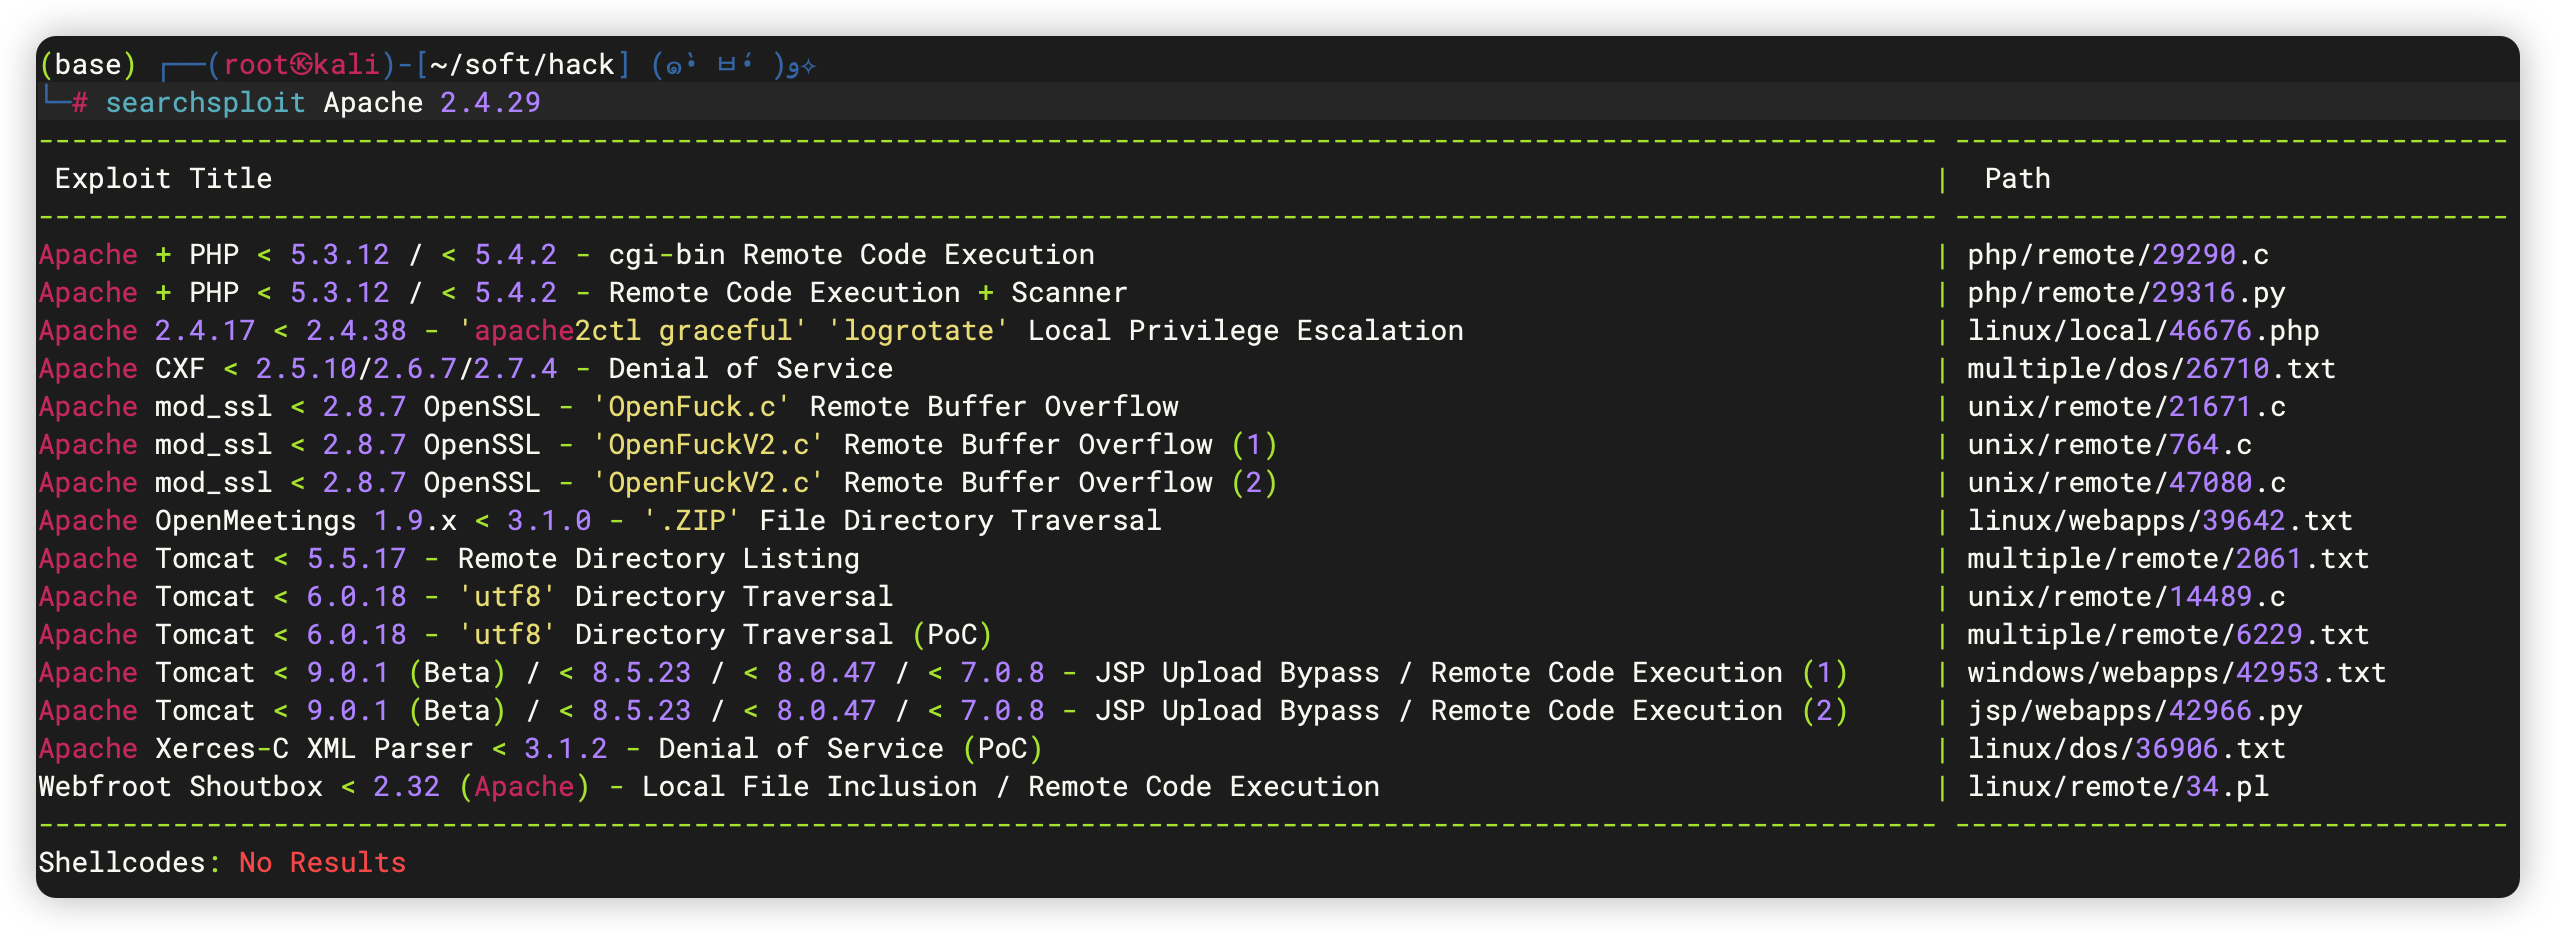Viewport: 2556px width, 934px height.
Task: Select Tomcat JSP Upload Bypass (1) title
Action: click(943, 673)
